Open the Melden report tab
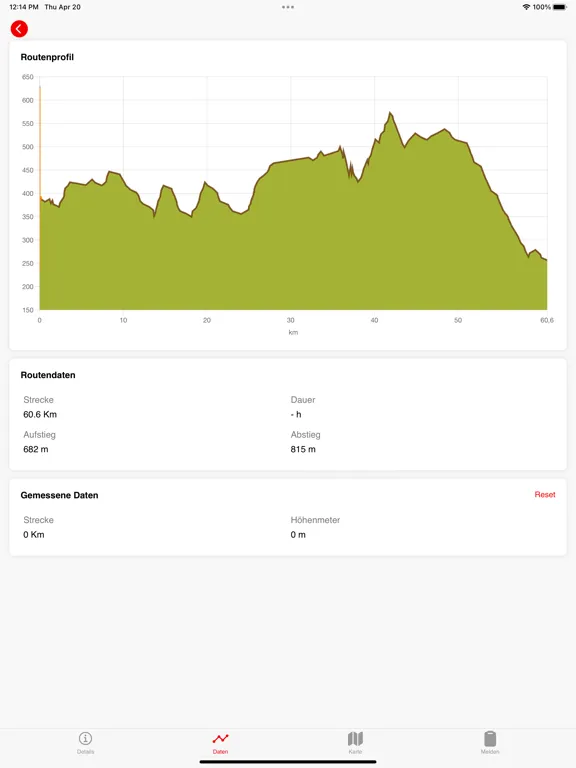This screenshot has height=768, width=576. click(x=490, y=743)
